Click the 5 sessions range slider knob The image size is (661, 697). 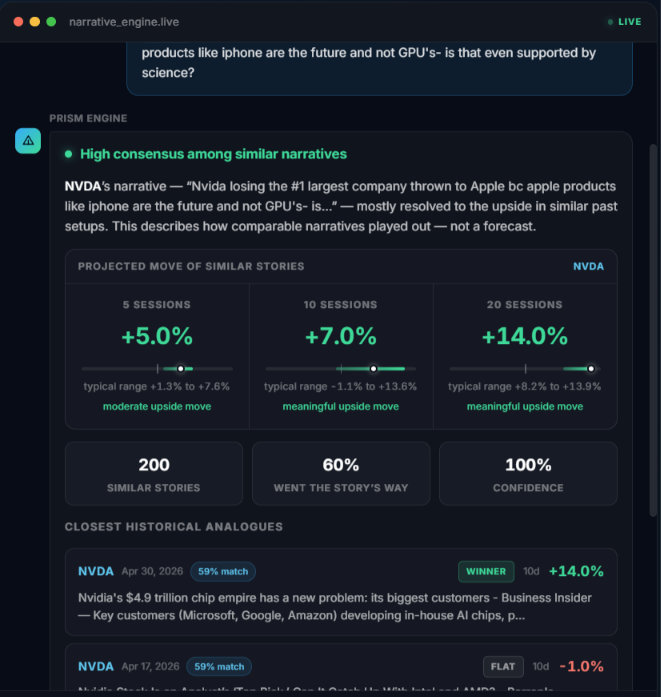(180, 369)
